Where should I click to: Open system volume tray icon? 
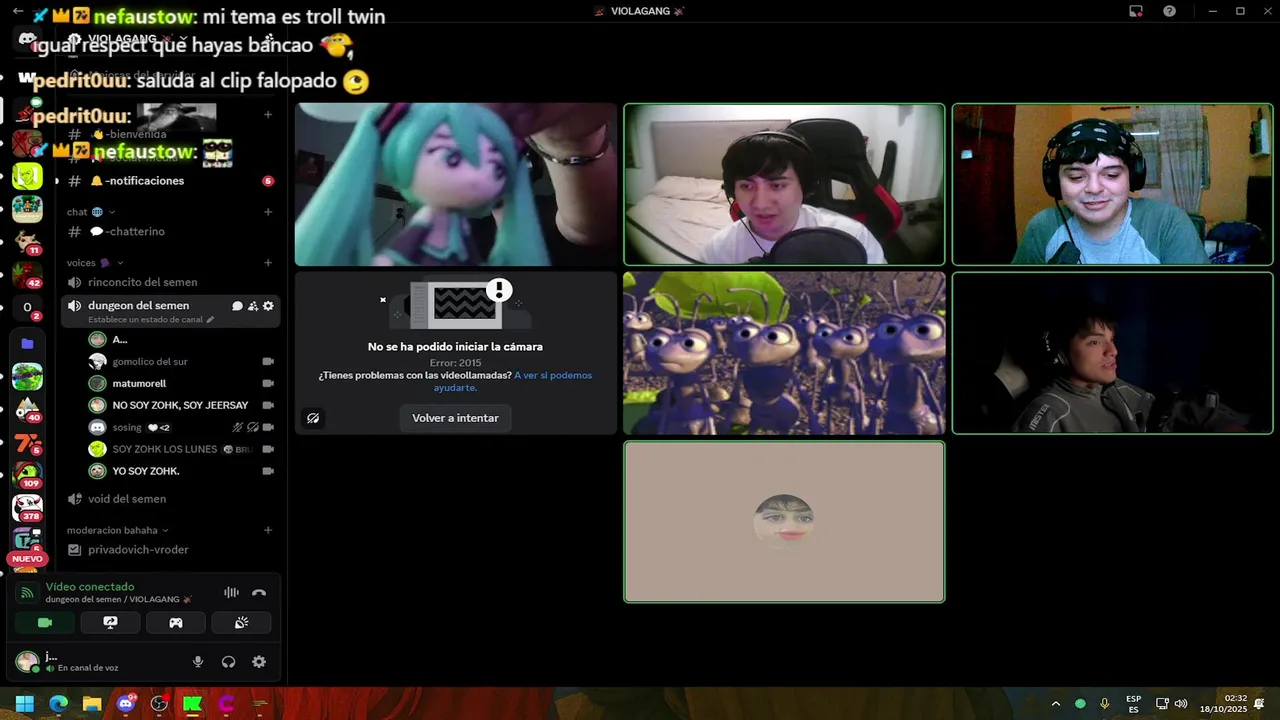(x=1181, y=704)
